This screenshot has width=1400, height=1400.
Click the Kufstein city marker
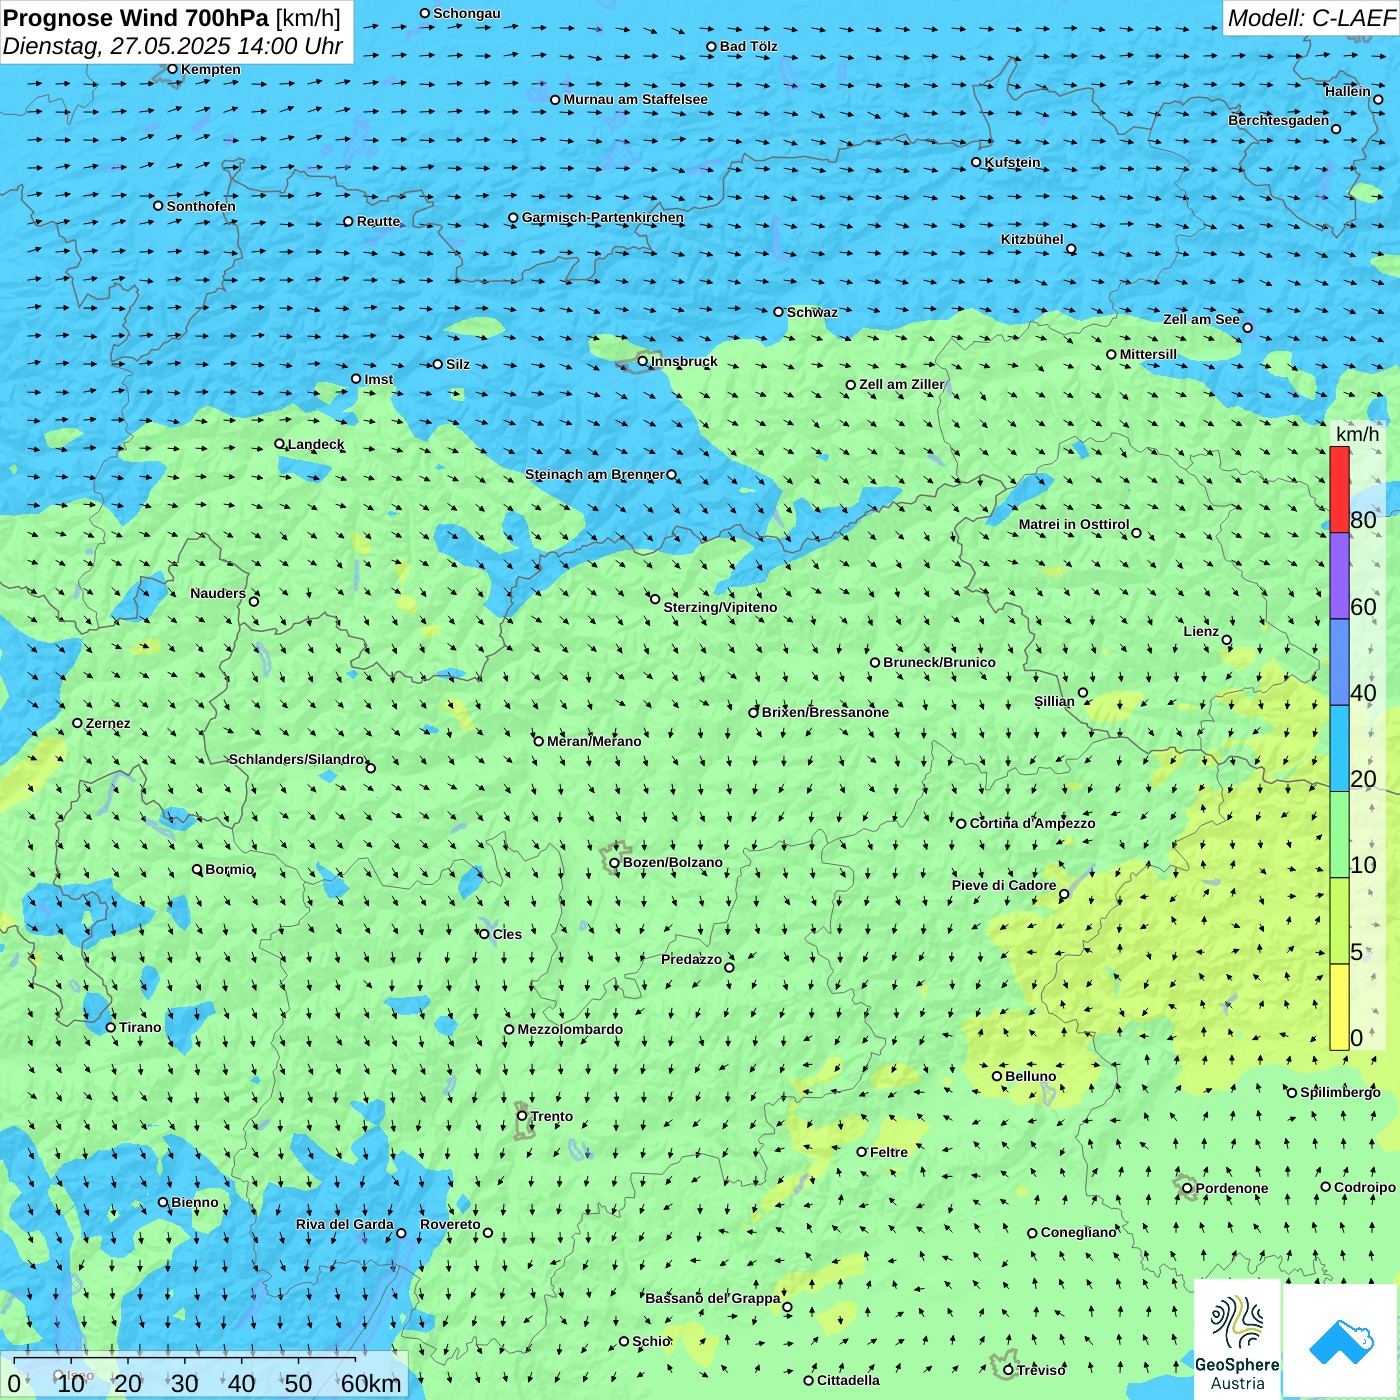tap(977, 162)
